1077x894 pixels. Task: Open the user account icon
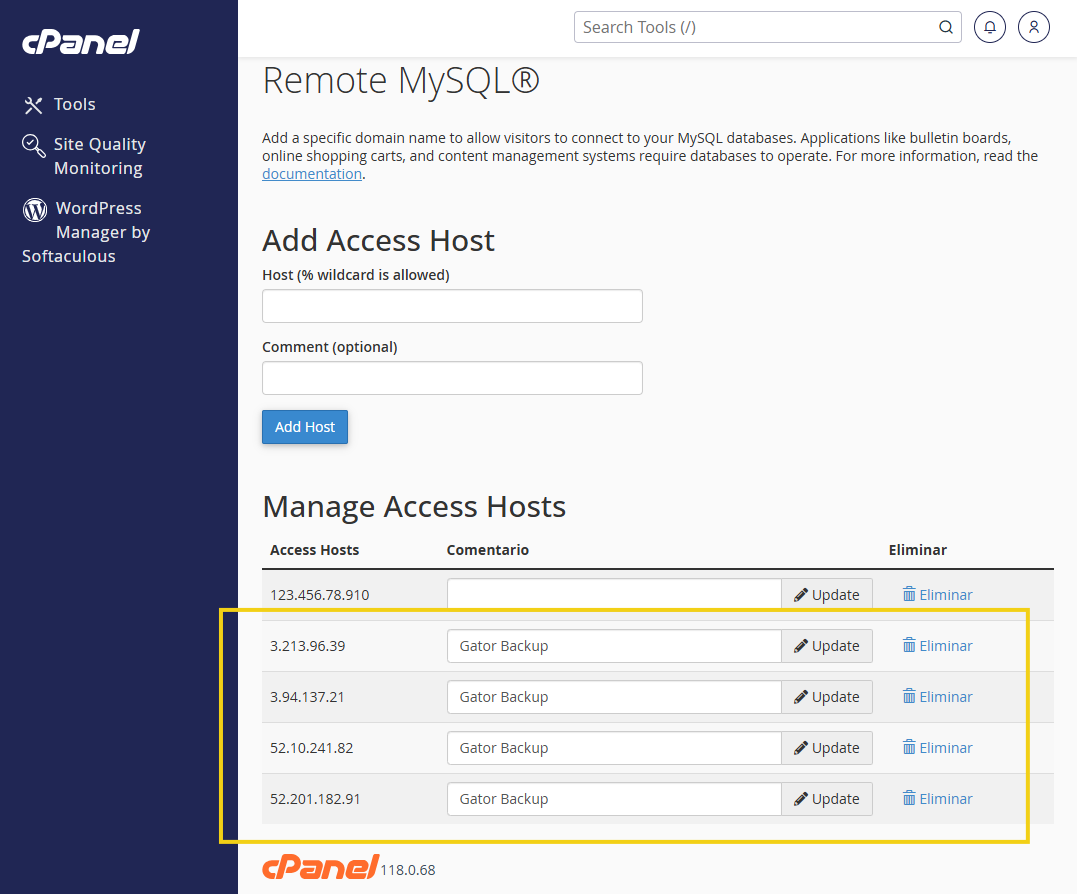click(1034, 27)
